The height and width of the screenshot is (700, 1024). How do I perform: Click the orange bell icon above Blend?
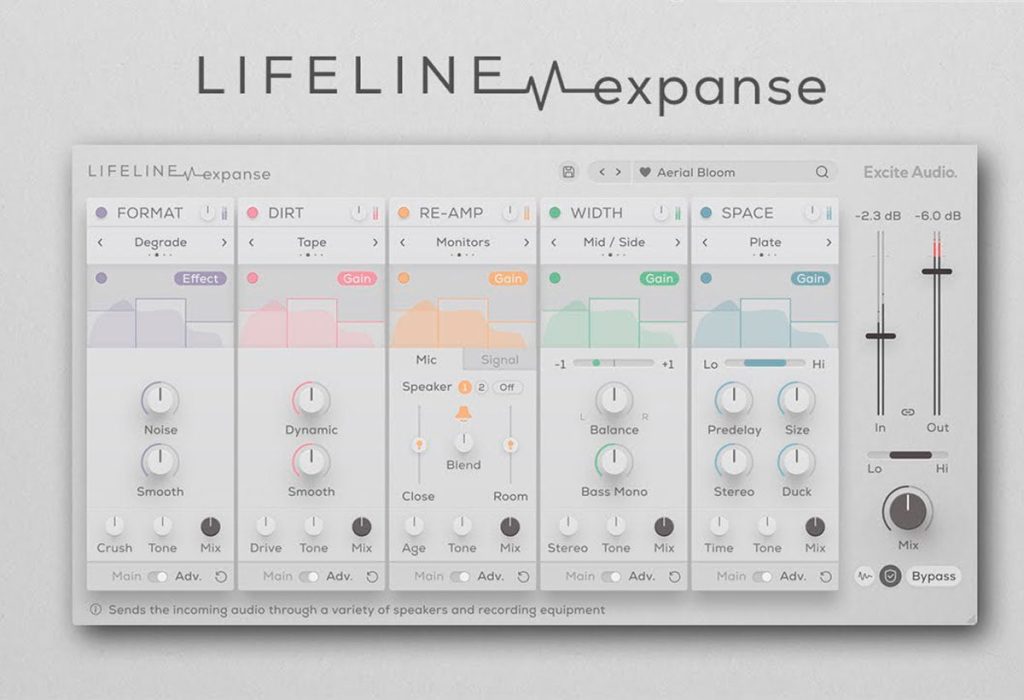click(x=463, y=413)
